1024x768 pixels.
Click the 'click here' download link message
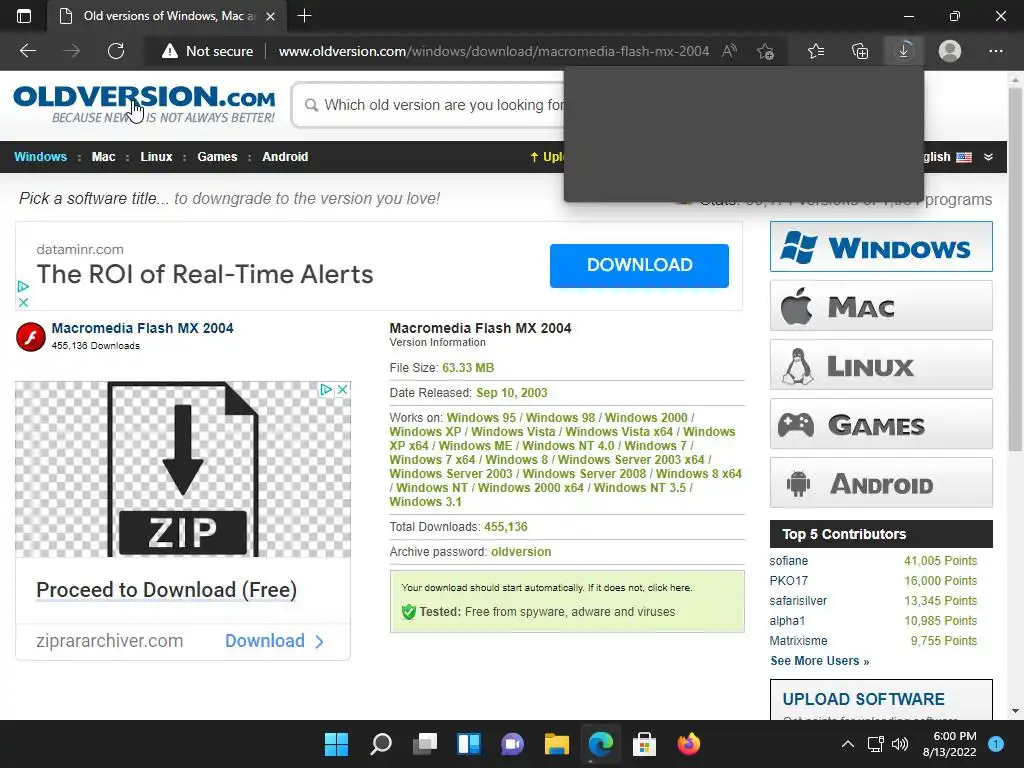669,588
